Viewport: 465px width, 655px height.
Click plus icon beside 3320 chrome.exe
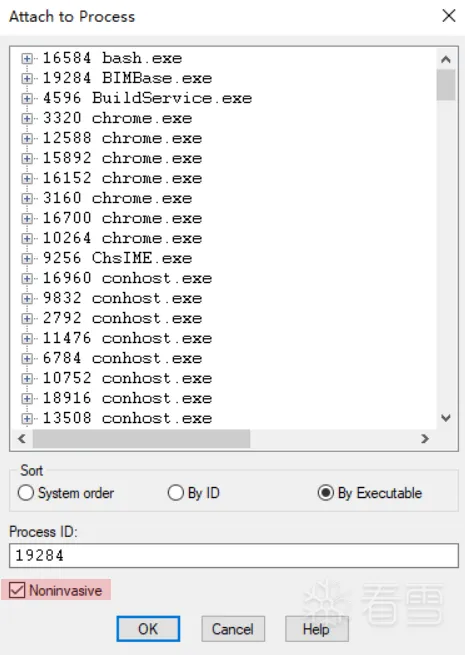point(27,119)
